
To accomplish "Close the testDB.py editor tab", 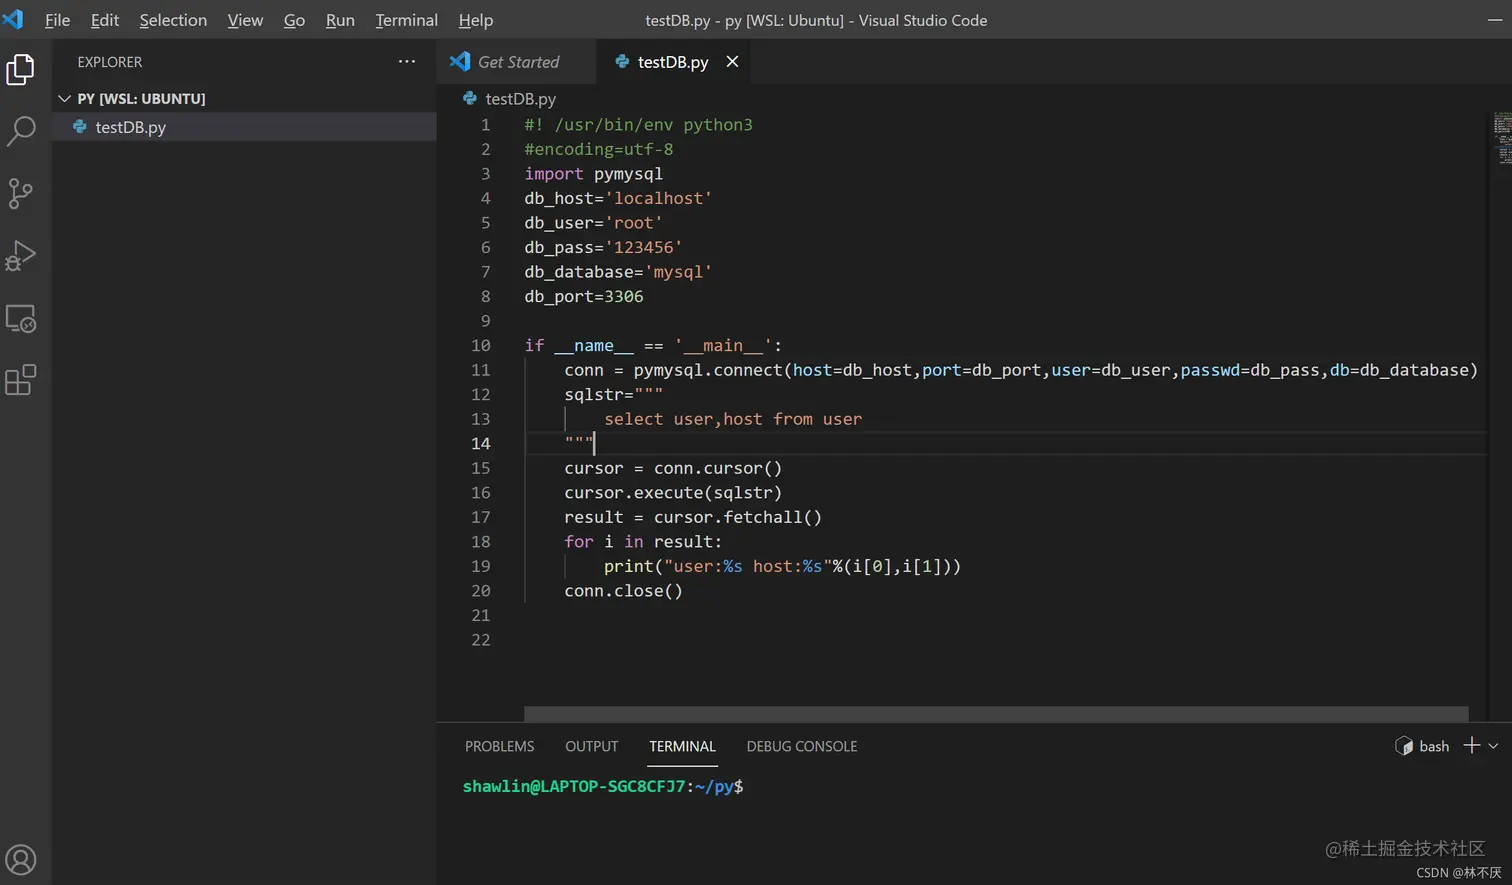I will [x=732, y=62].
